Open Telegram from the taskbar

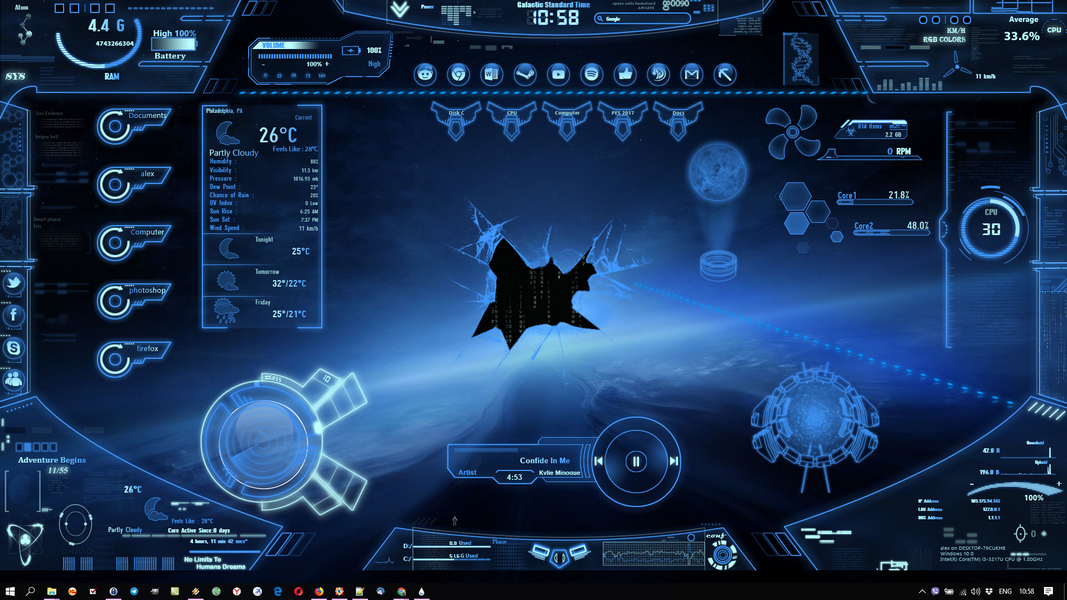[134, 592]
